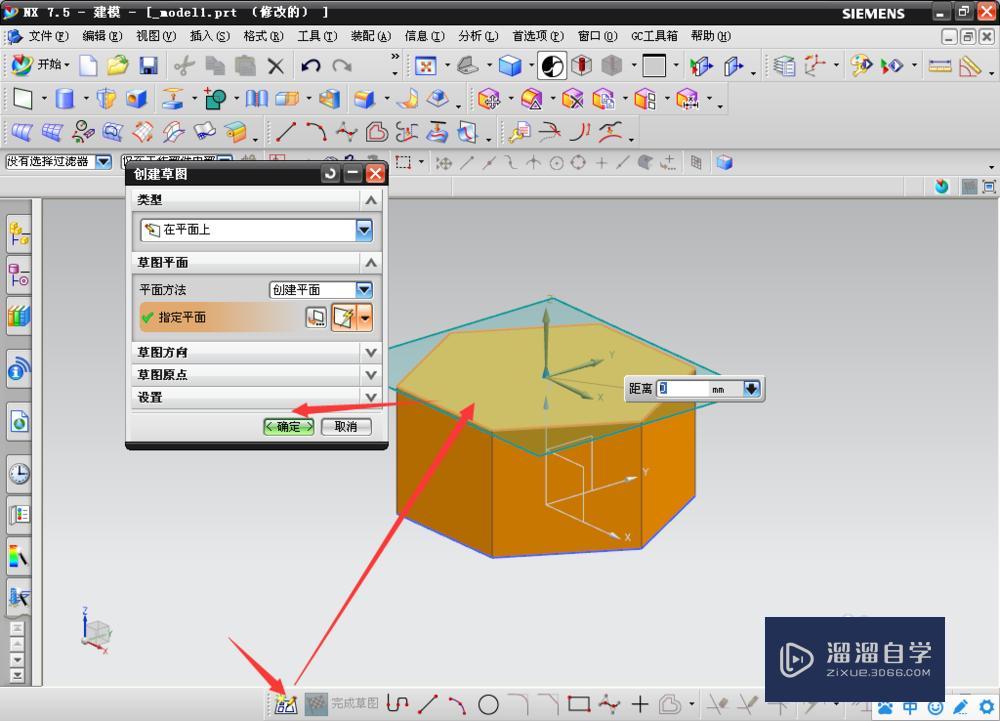Open the Reuse Library books icon in the sidebar
Screen dimensions: 1000x721
pos(19,316)
